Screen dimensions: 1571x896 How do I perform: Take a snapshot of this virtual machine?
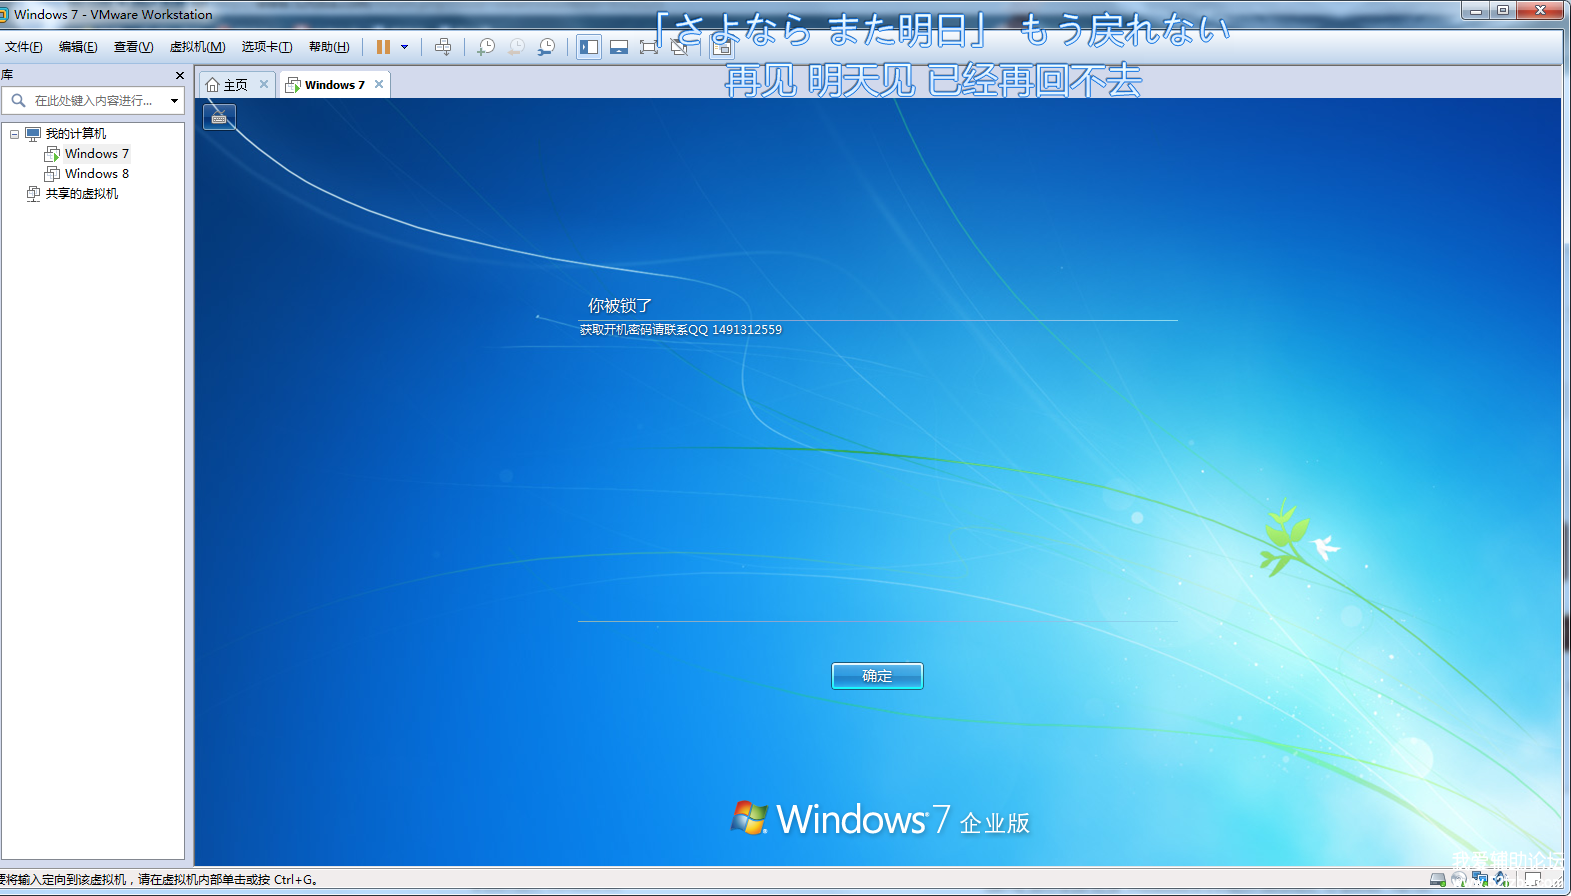(486, 47)
